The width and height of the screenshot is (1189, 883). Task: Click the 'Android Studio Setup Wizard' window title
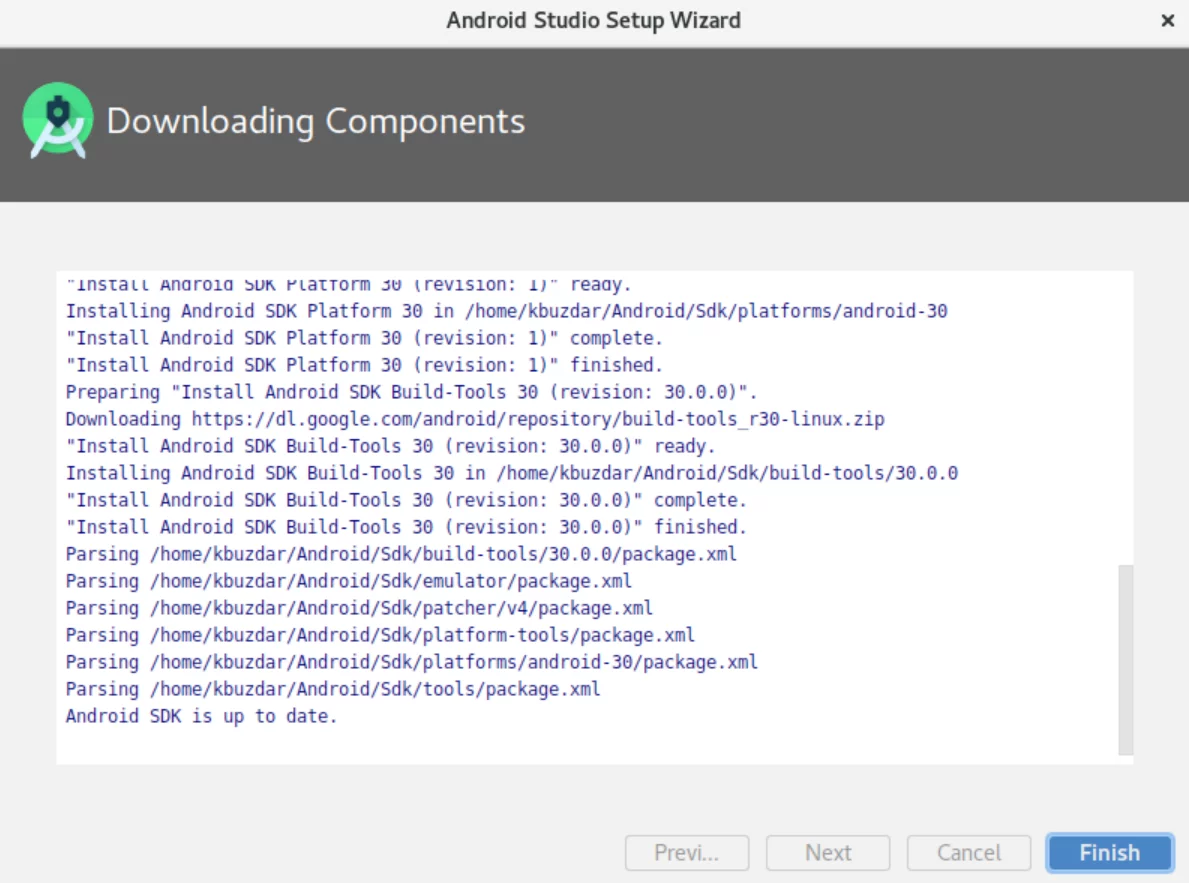pos(593,20)
